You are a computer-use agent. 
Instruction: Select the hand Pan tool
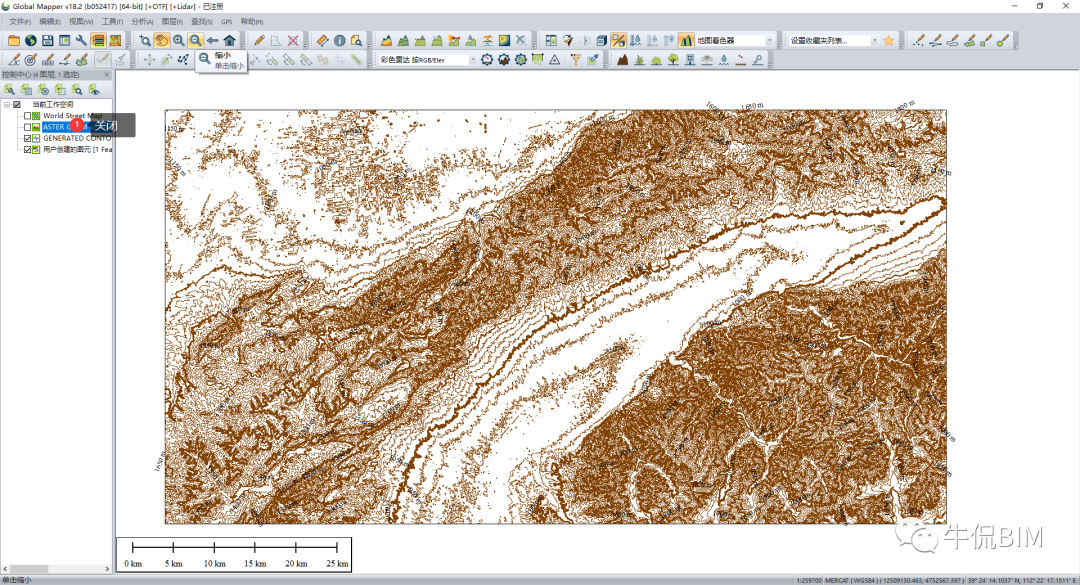[161, 40]
